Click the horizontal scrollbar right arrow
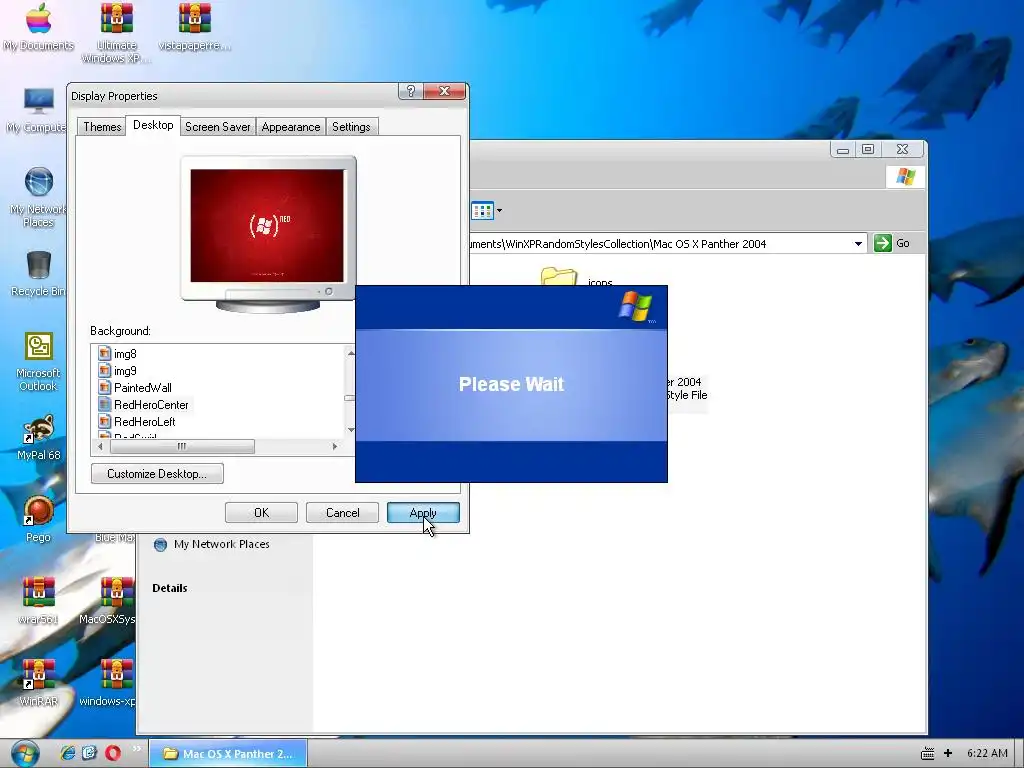This screenshot has width=1024, height=768. pos(334,447)
